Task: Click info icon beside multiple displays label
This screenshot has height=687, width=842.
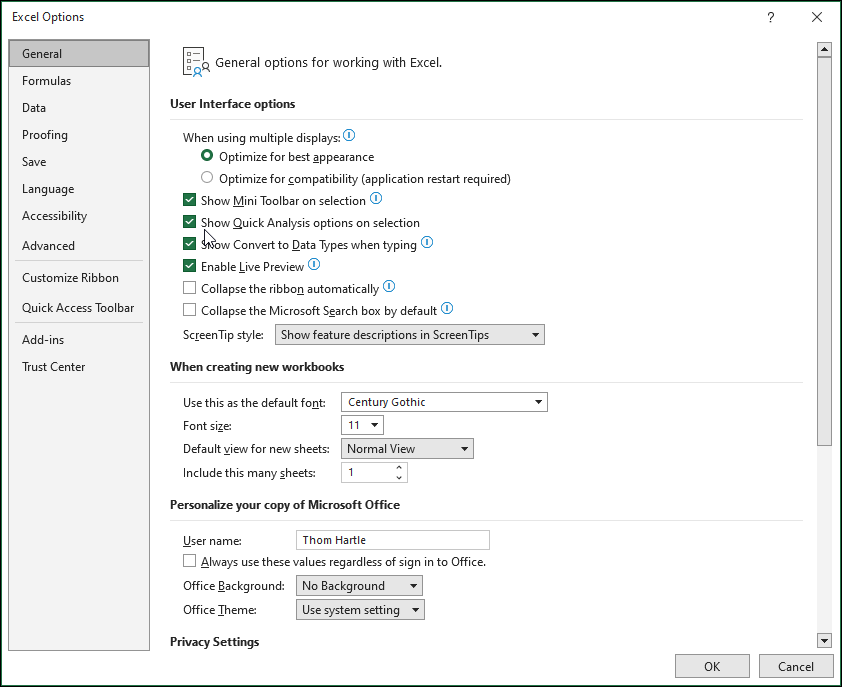Action: [x=349, y=135]
